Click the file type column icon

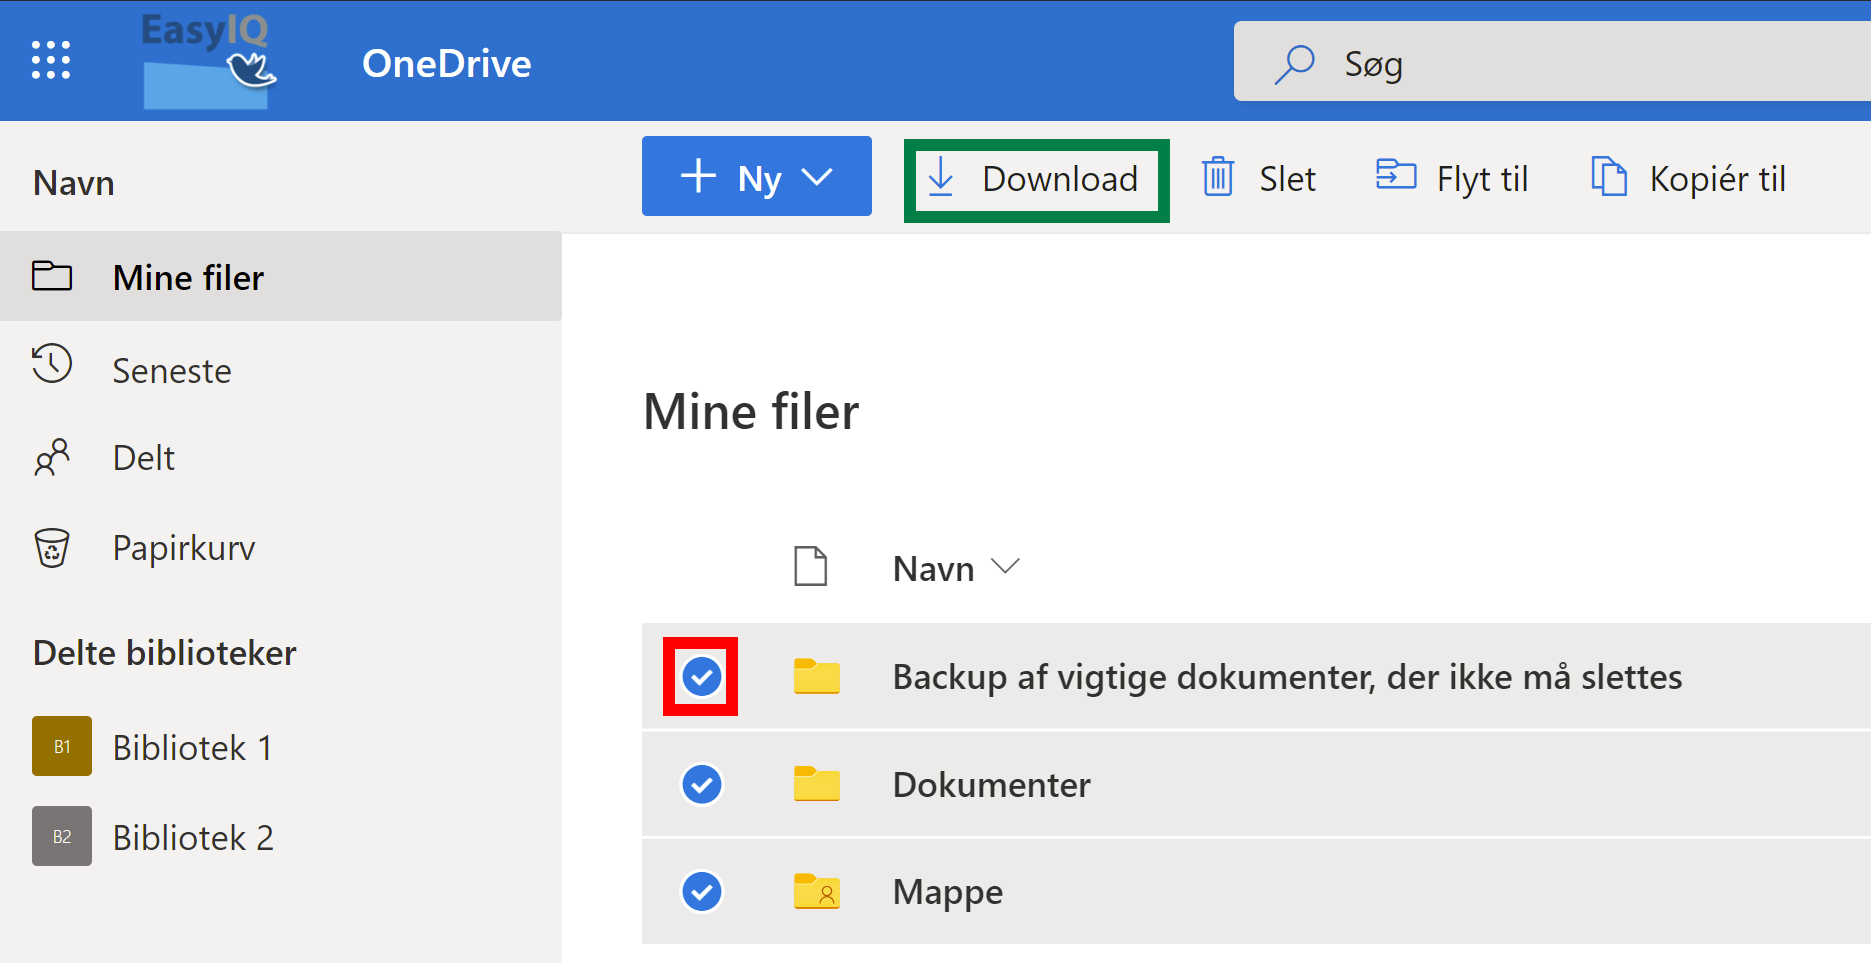point(810,567)
